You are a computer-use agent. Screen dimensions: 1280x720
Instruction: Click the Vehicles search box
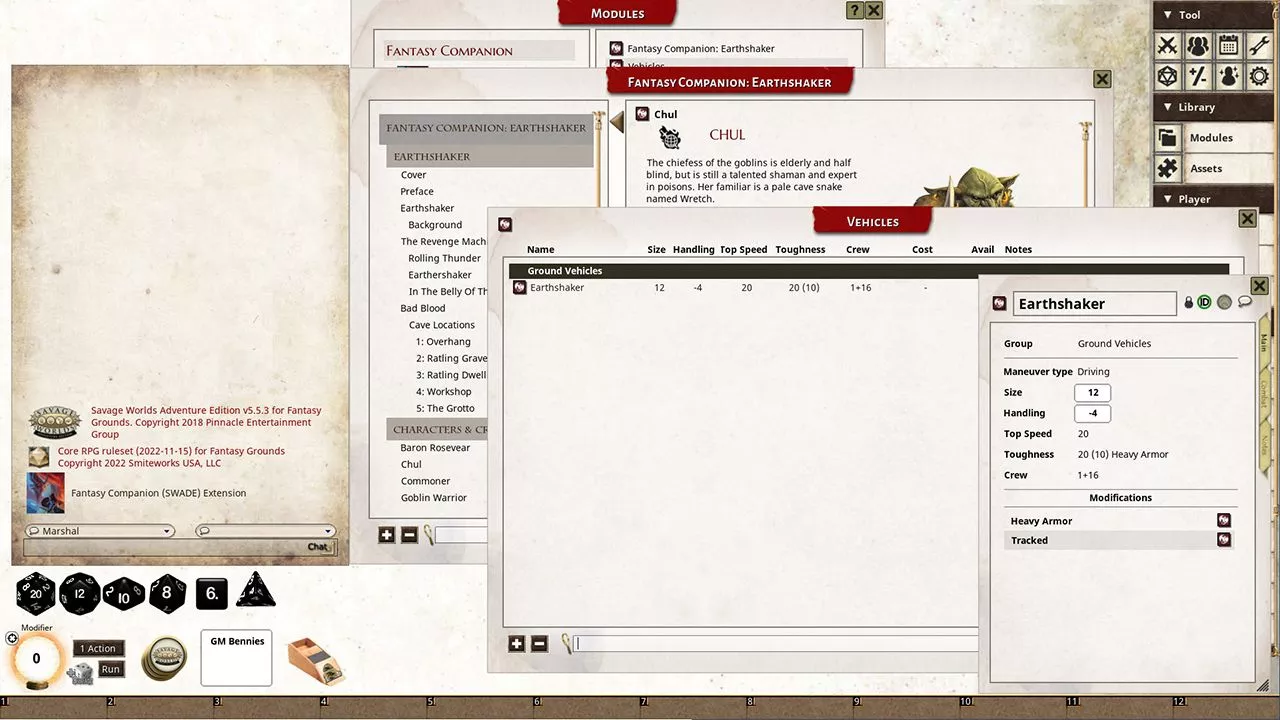(776, 644)
